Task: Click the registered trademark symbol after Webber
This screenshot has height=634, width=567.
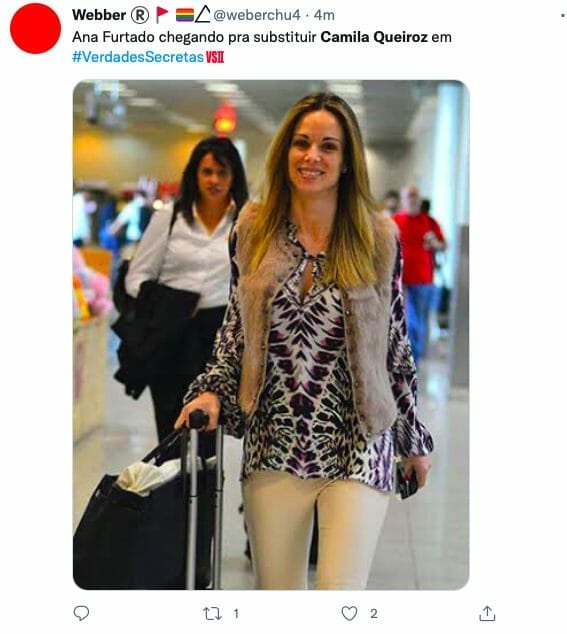Action: point(140,15)
